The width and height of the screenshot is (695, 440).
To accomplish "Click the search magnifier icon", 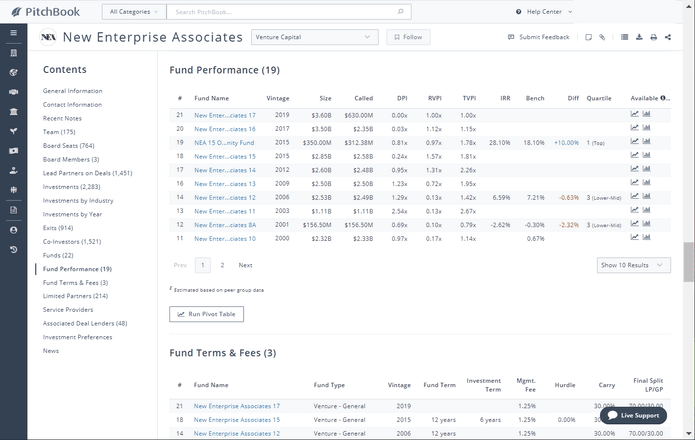I will tap(401, 12).
